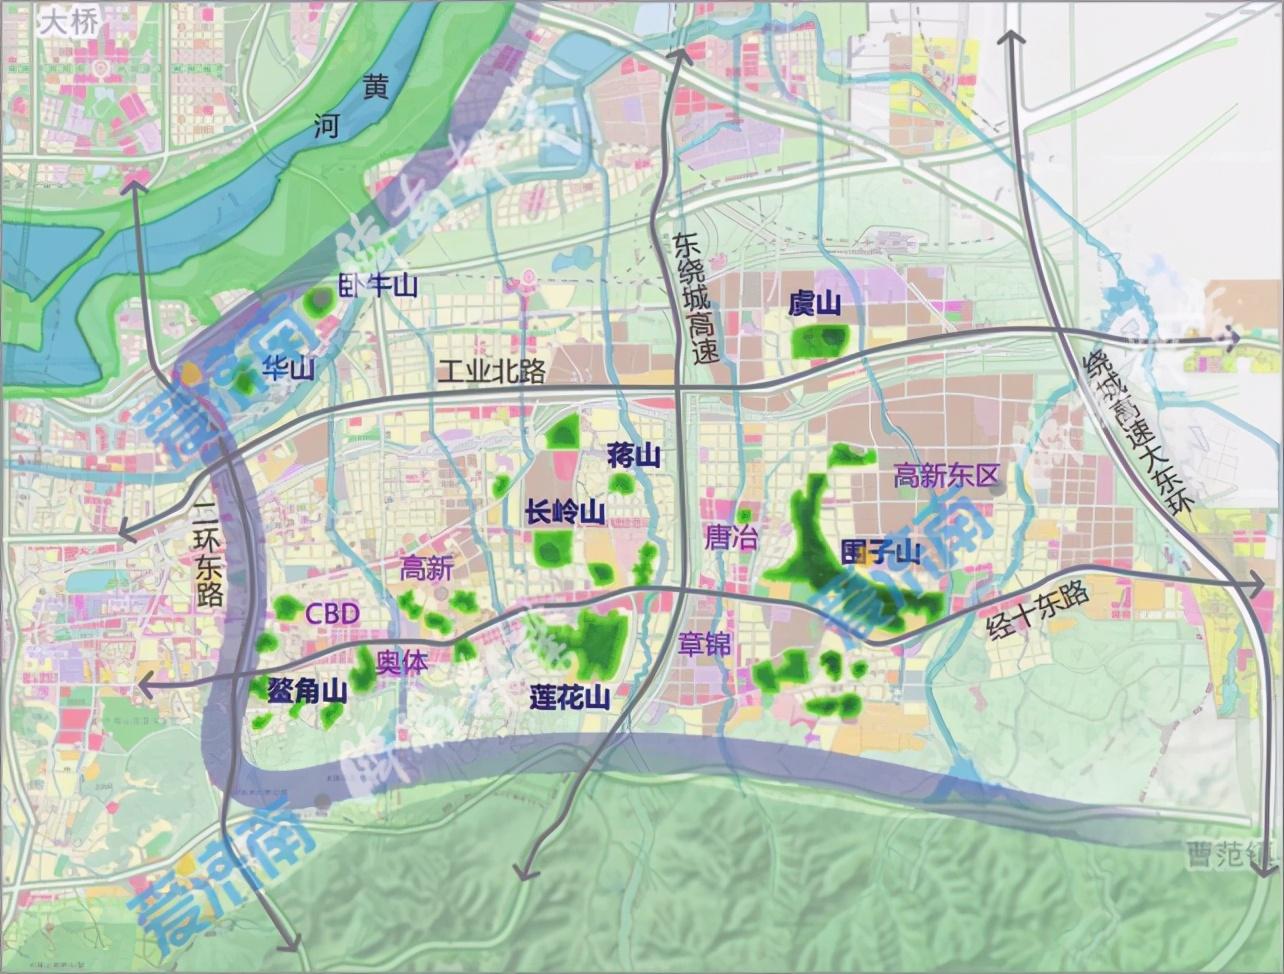Click the CBD label
Viewport: 1284px width, 974px height.
332,613
